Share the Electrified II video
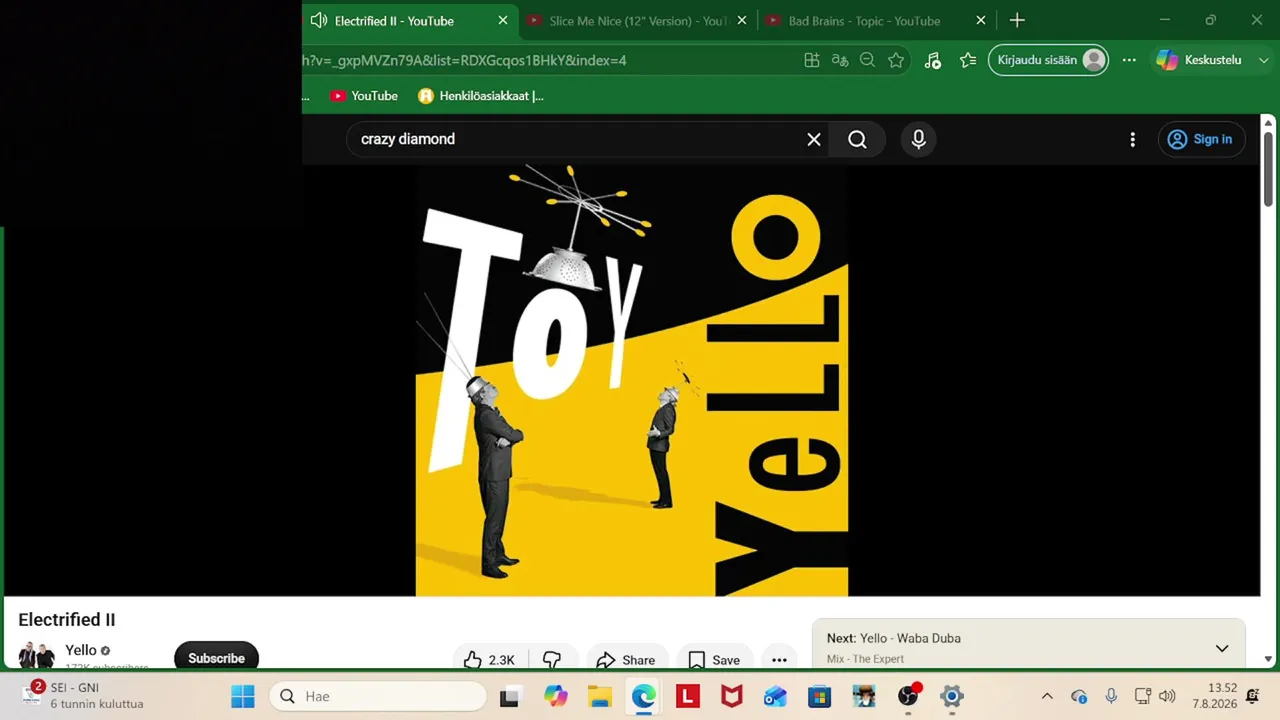This screenshot has width=1280, height=720. coord(626,659)
